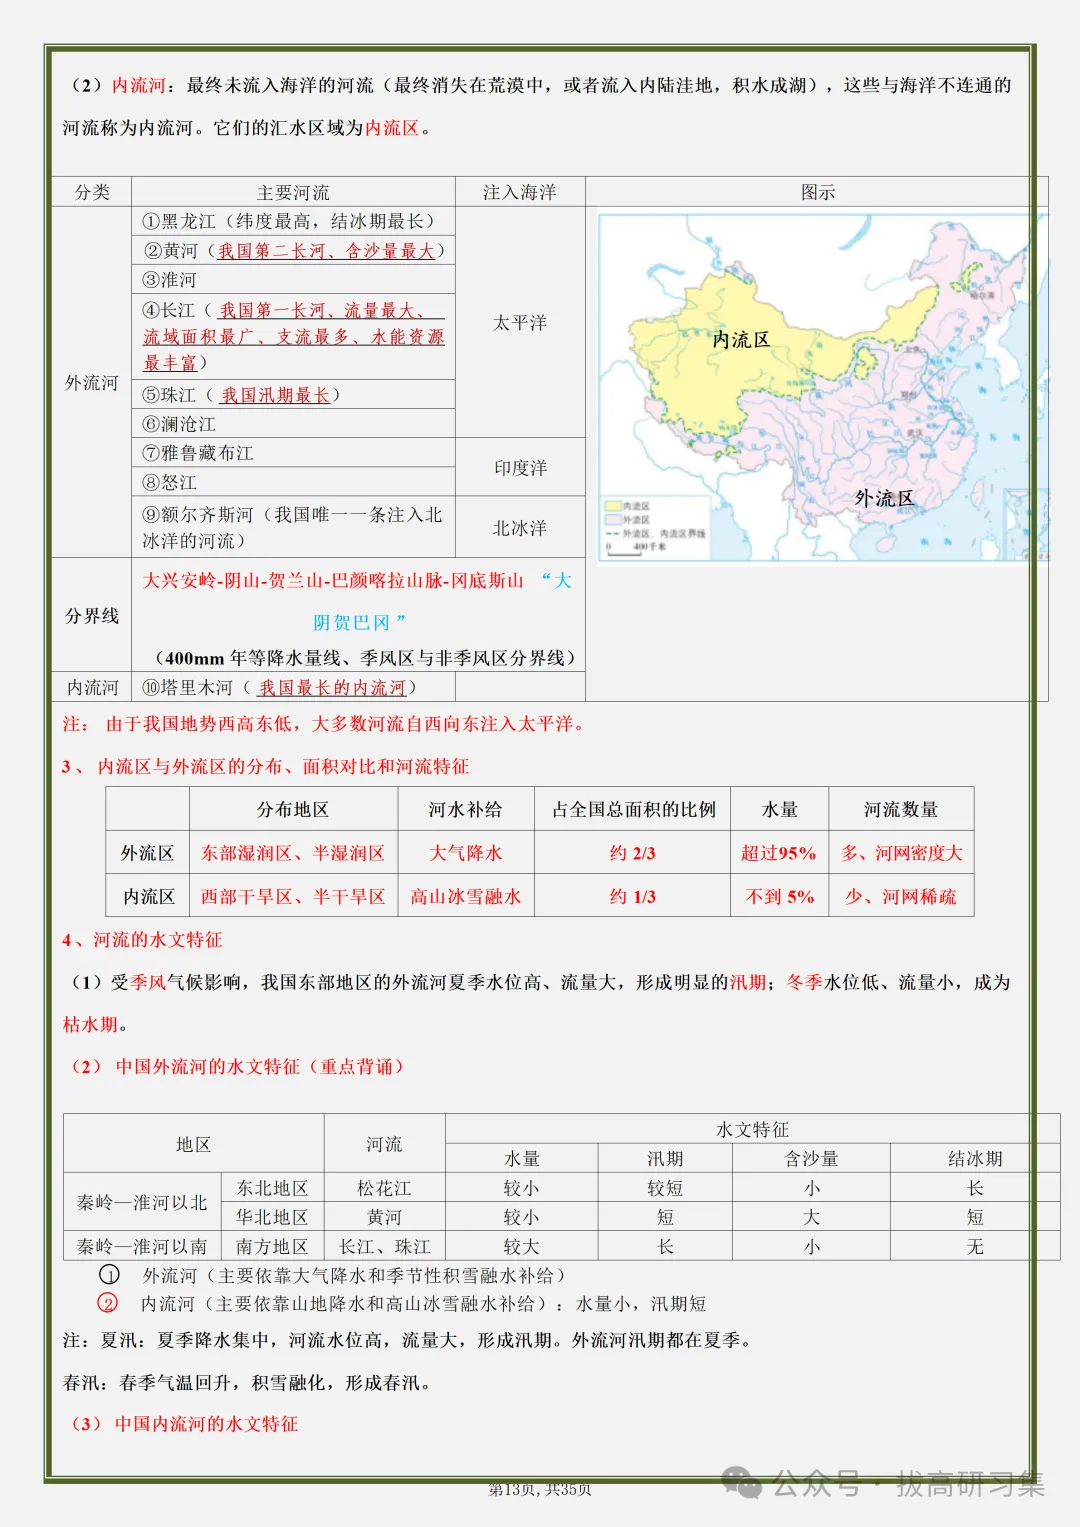Click the '外流河' category cell in first table

click(92, 383)
